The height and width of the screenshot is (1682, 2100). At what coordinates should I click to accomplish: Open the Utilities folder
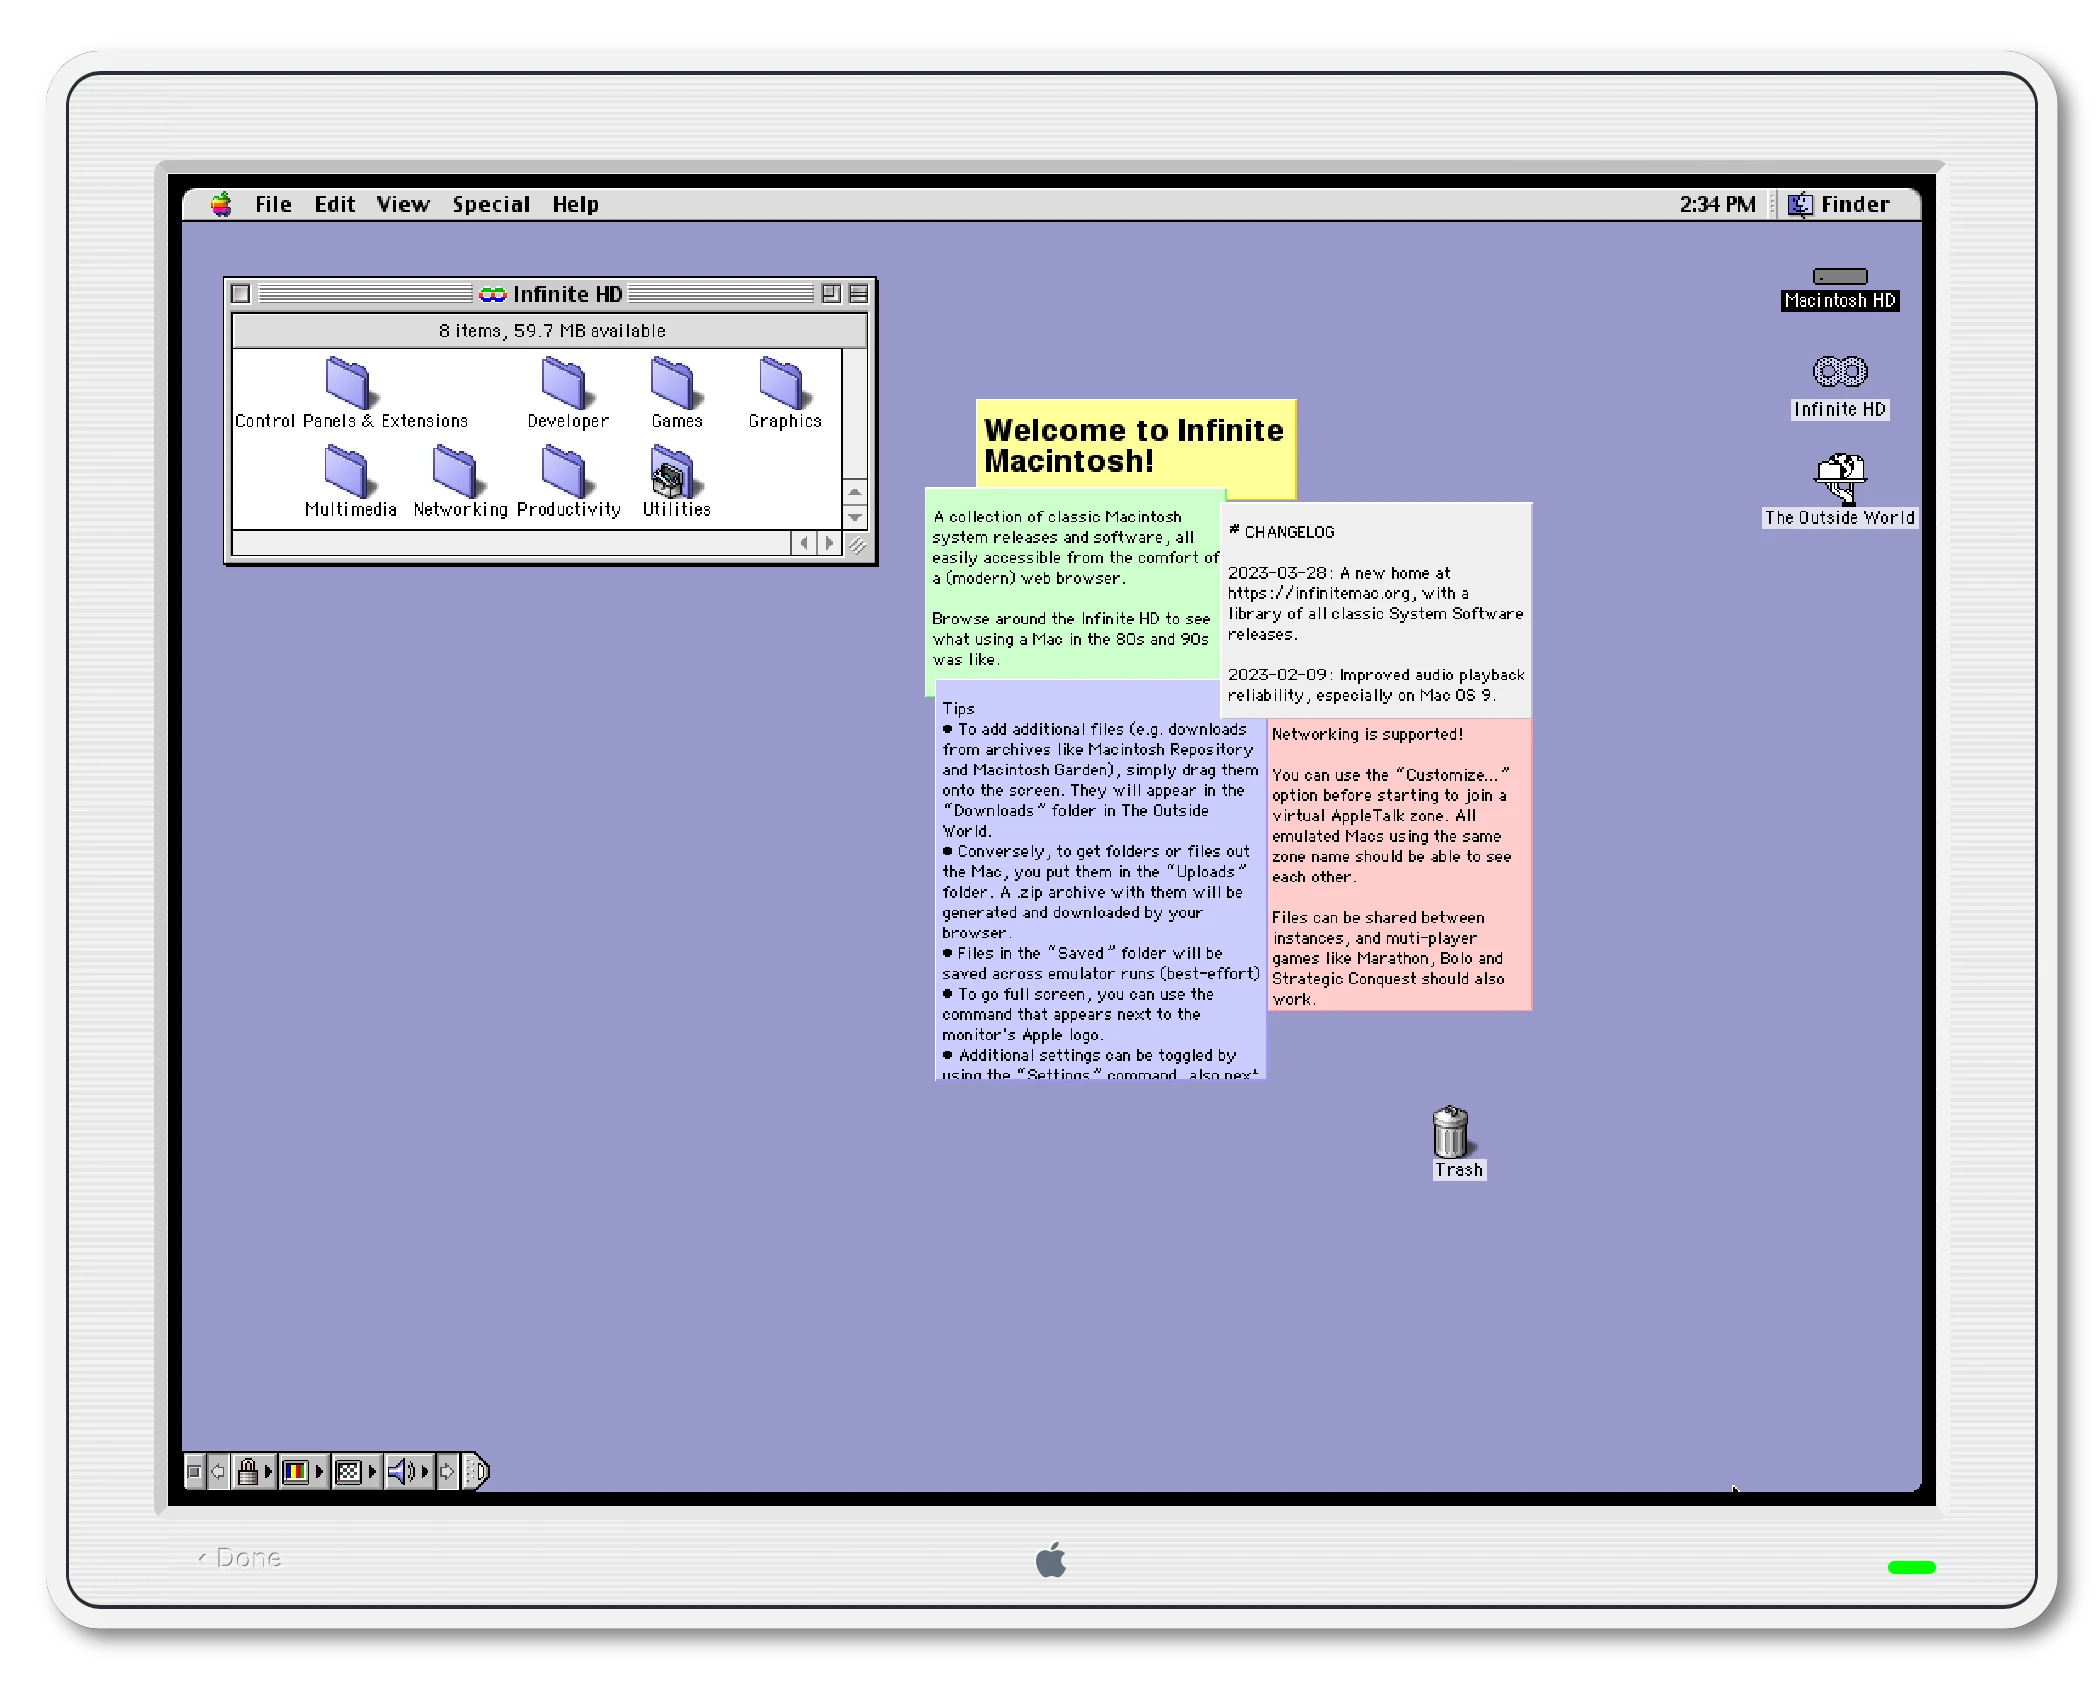(674, 473)
